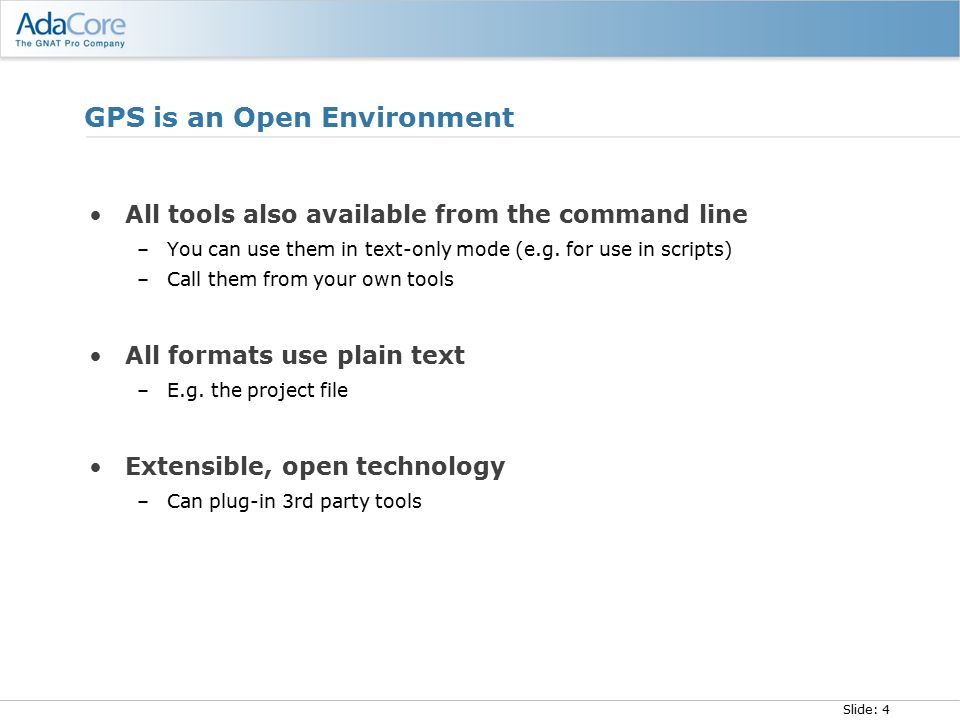Click 'All tools also available from the command line'

(x=436, y=214)
